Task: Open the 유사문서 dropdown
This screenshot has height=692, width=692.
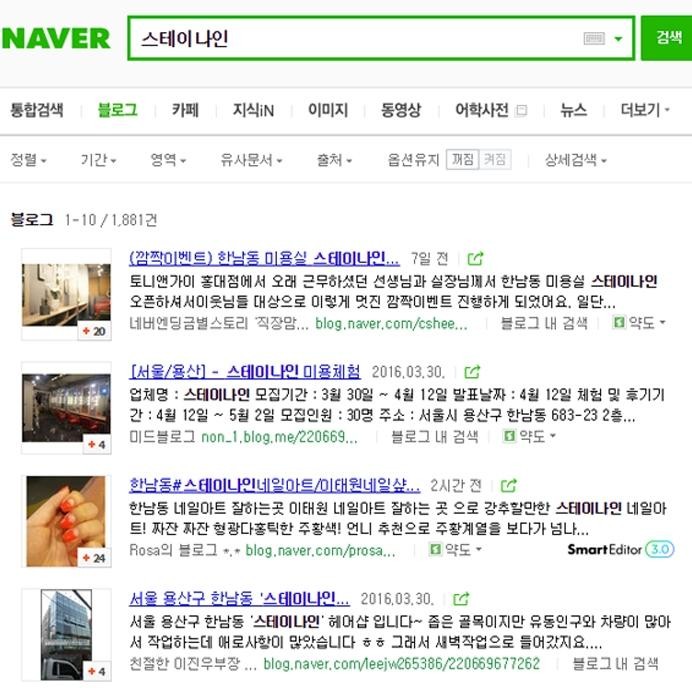Action: [x=251, y=160]
